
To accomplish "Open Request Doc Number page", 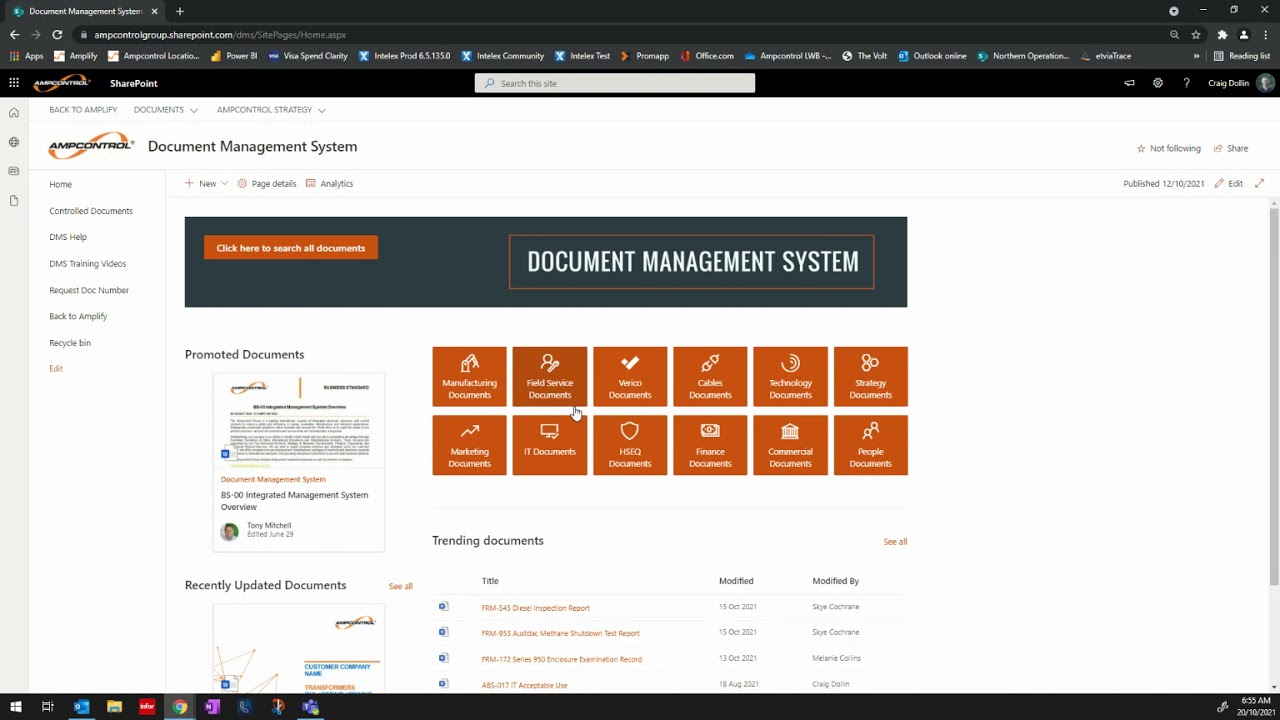I will [x=89, y=290].
